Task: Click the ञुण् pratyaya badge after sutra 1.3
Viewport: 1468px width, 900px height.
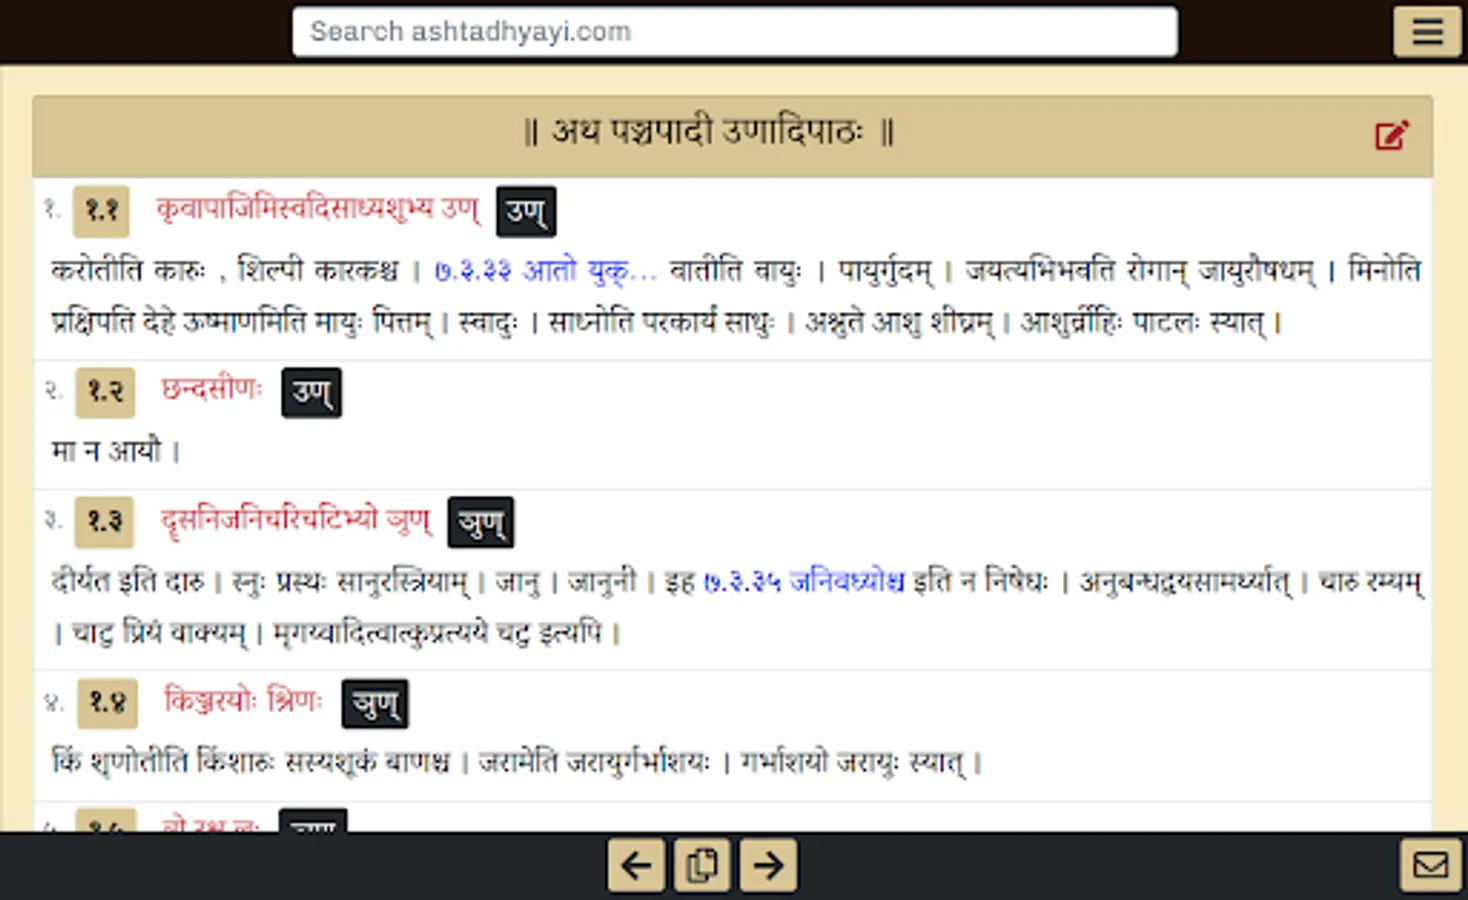Action: [x=480, y=521]
